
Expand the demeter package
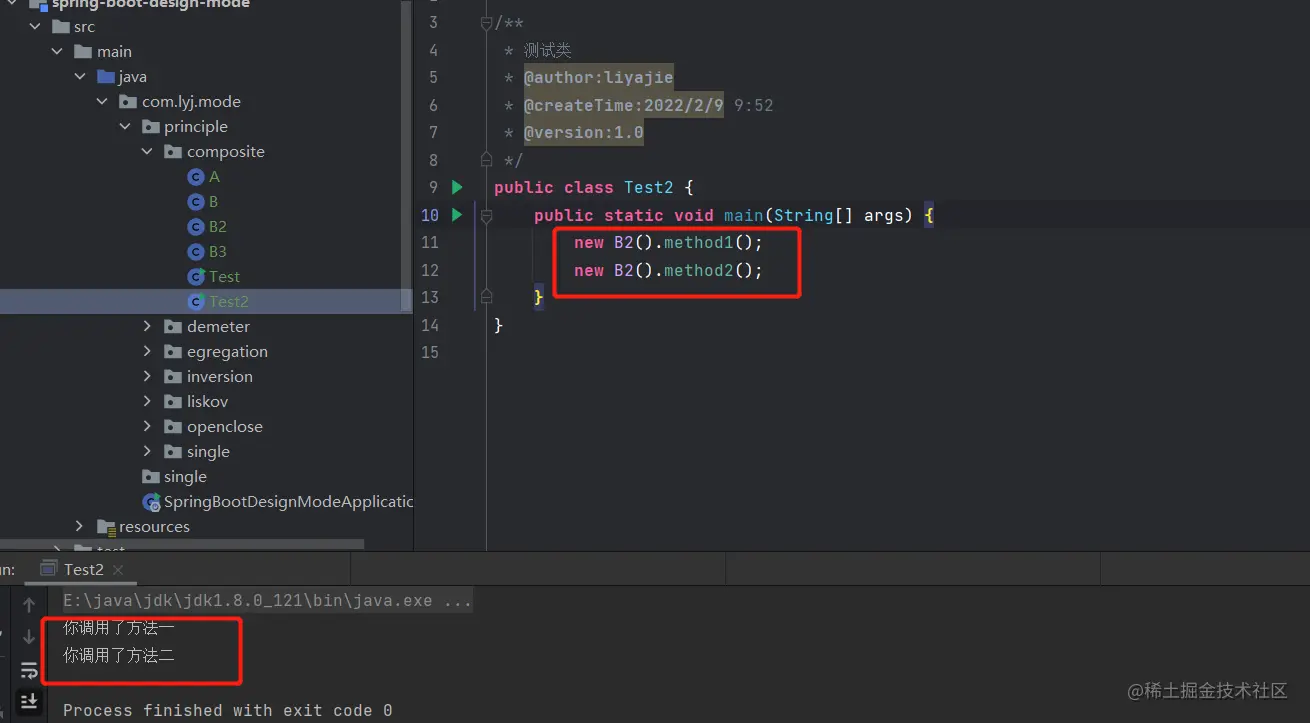tap(147, 327)
